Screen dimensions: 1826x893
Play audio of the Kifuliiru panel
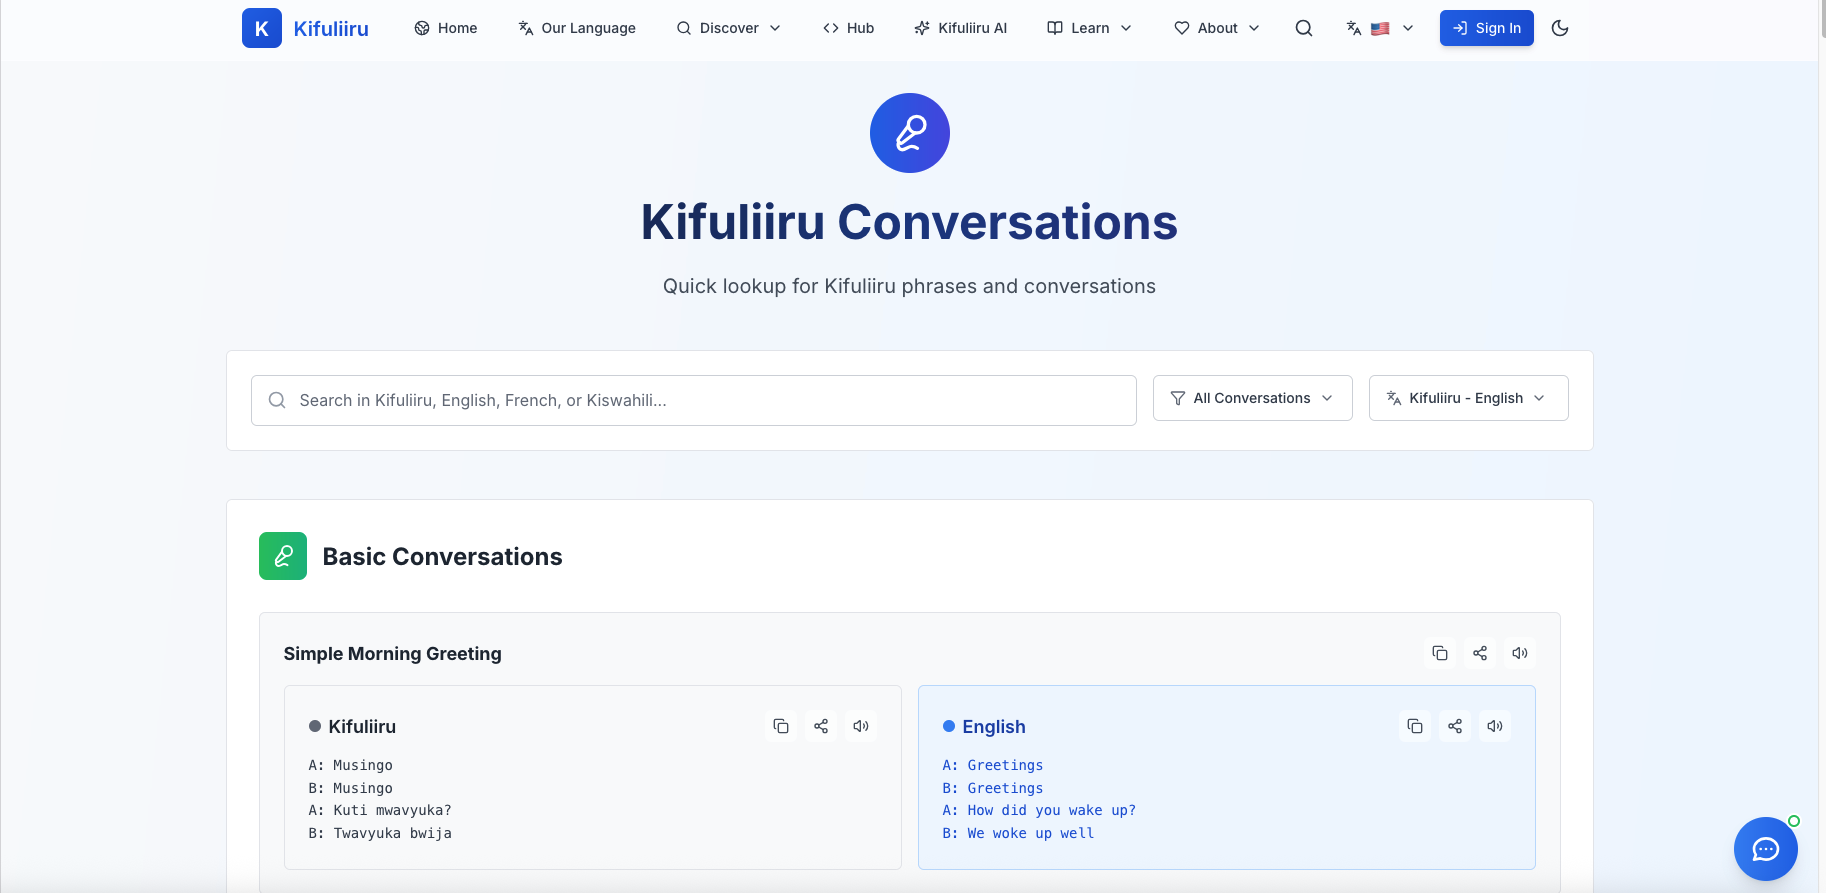click(861, 726)
